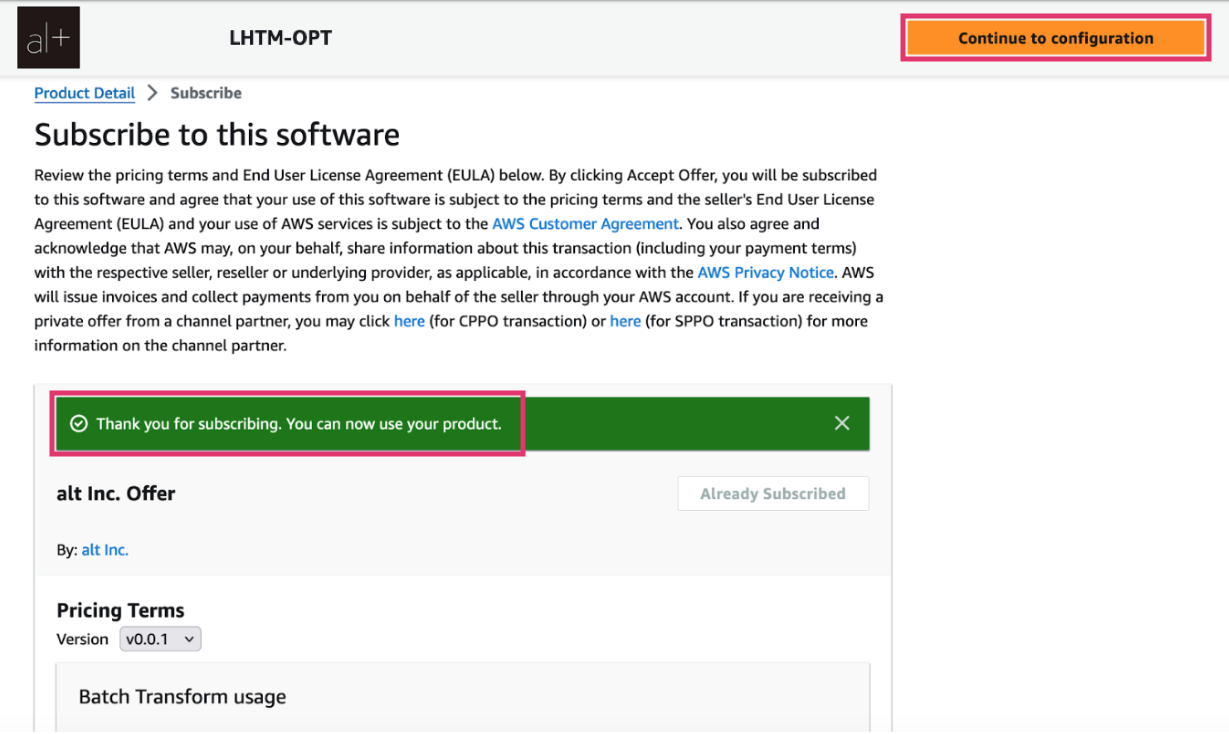Click the Already Subscribed button
The height and width of the screenshot is (734, 1229).
773,494
